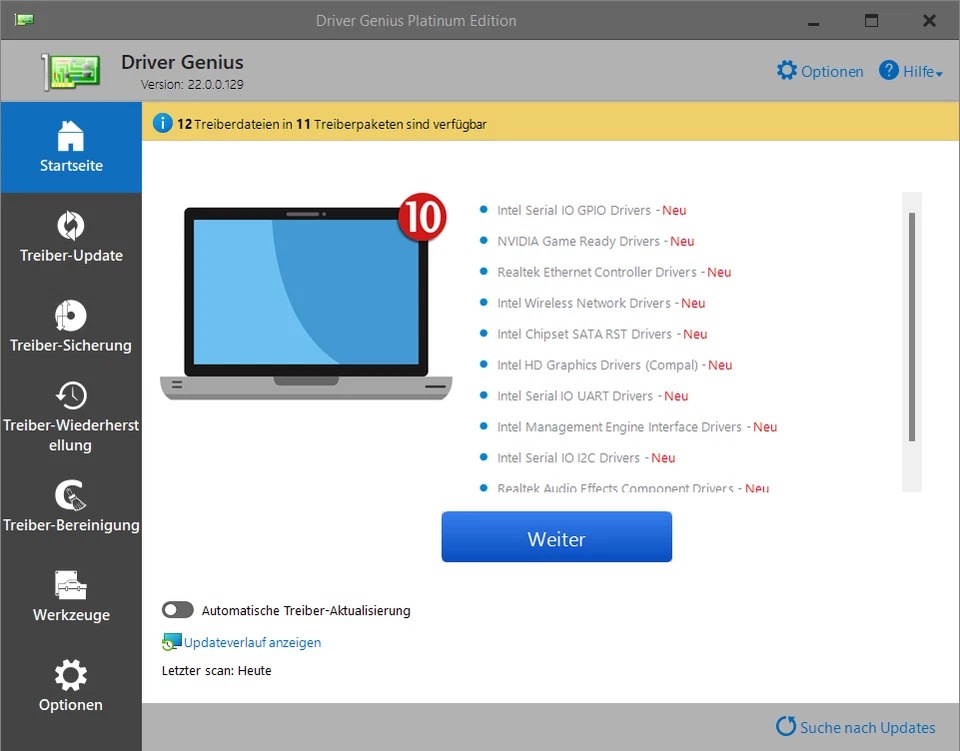Screen dimensions: 960x751
Task: Open the Optionen settings gear
Action: 70,687
